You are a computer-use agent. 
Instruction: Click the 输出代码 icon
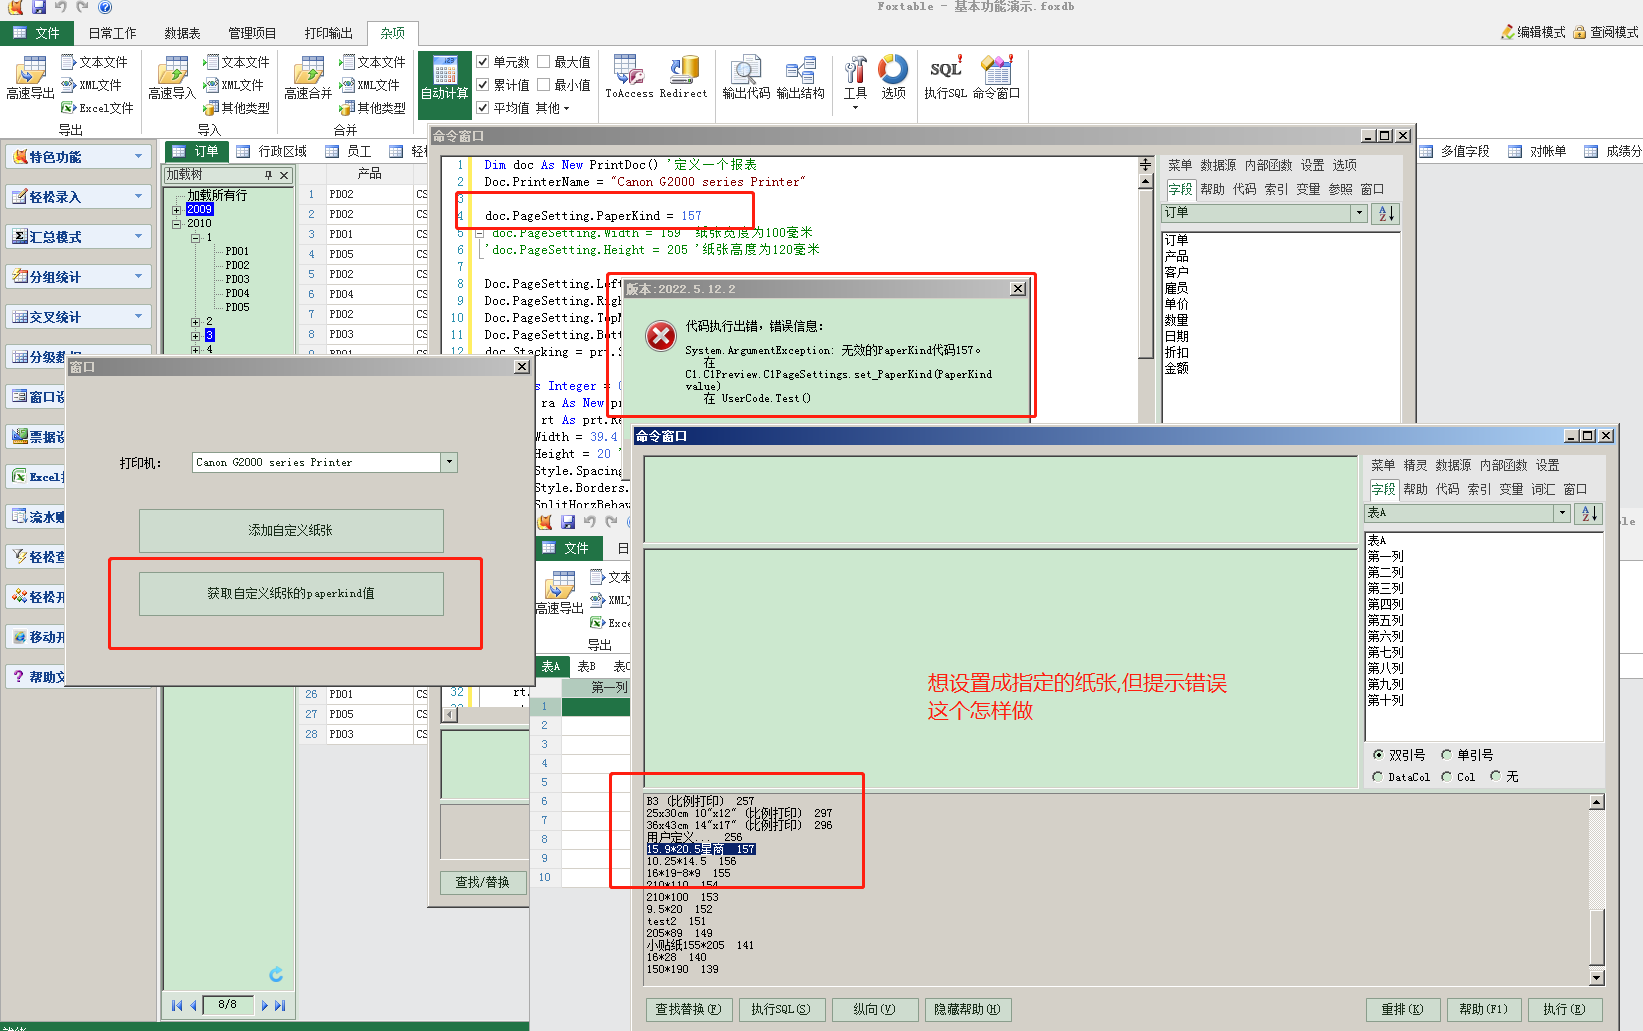pos(746,78)
